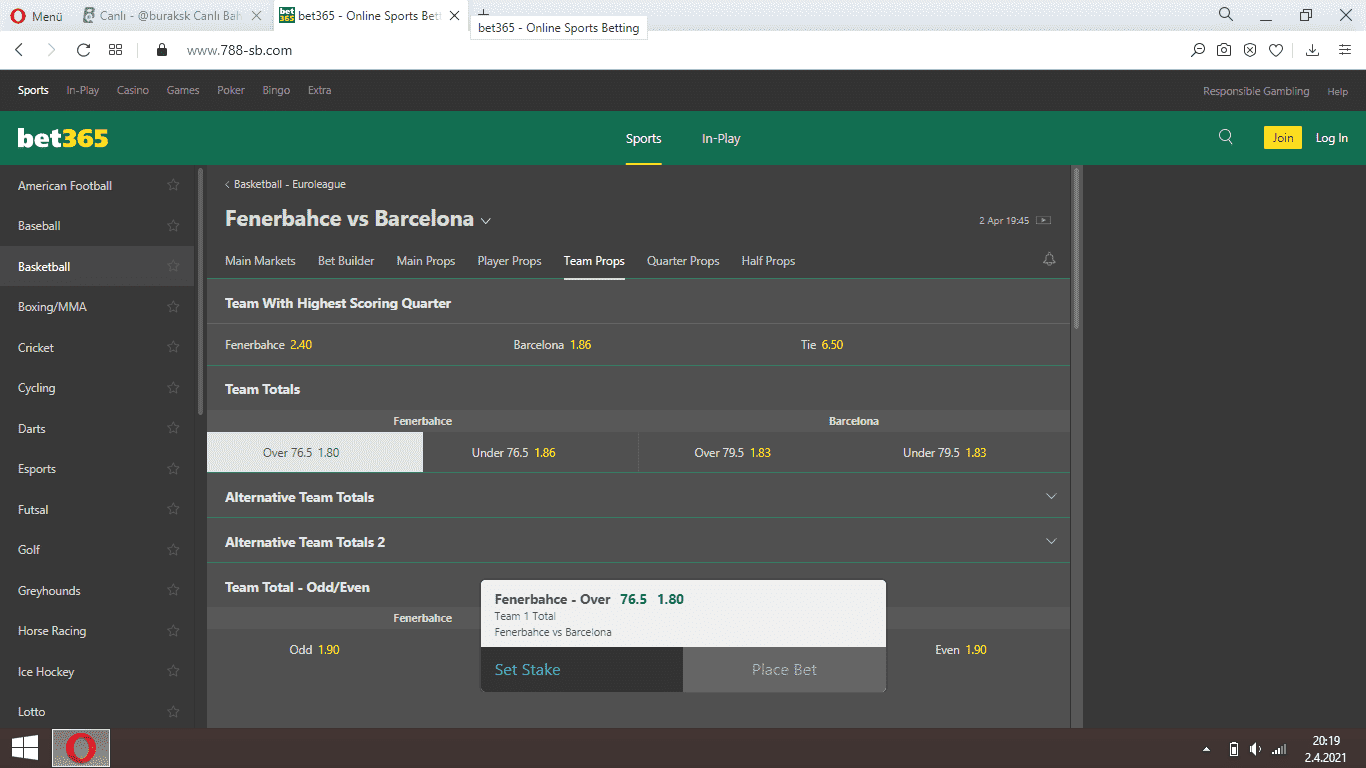Favourite Futsal with star
Screen dimensions: 1366x768
click(173, 509)
